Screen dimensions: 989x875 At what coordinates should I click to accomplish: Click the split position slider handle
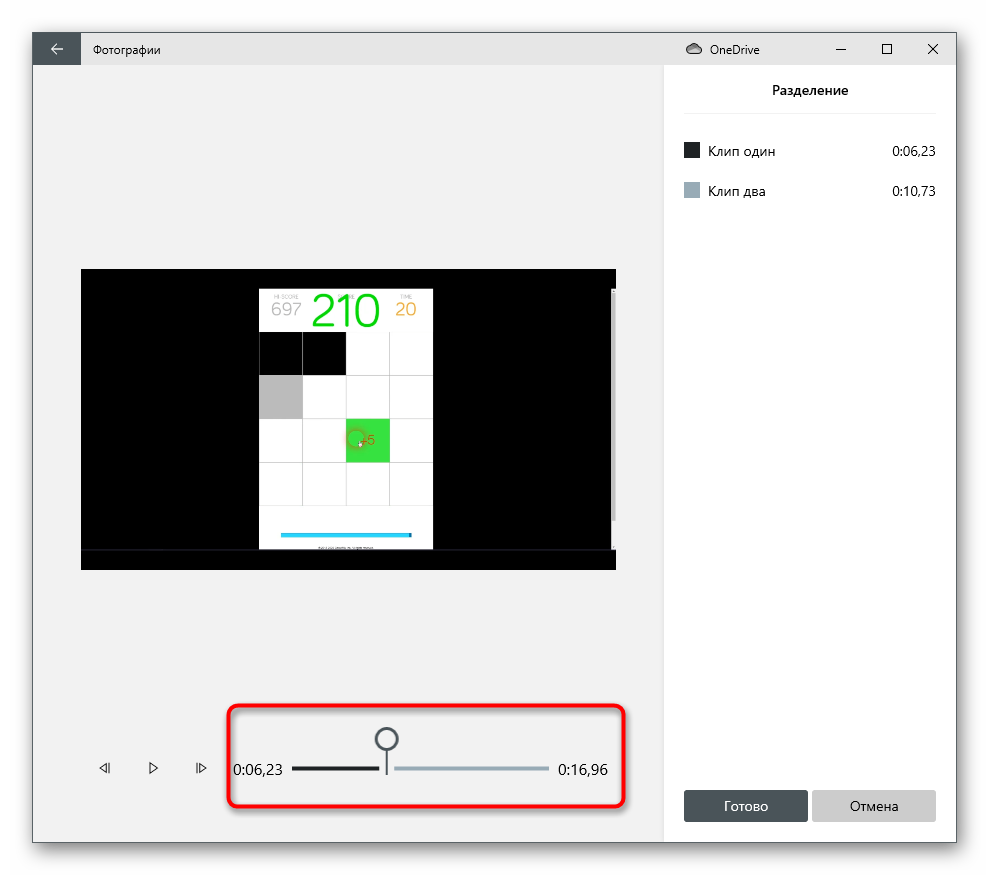point(387,739)
